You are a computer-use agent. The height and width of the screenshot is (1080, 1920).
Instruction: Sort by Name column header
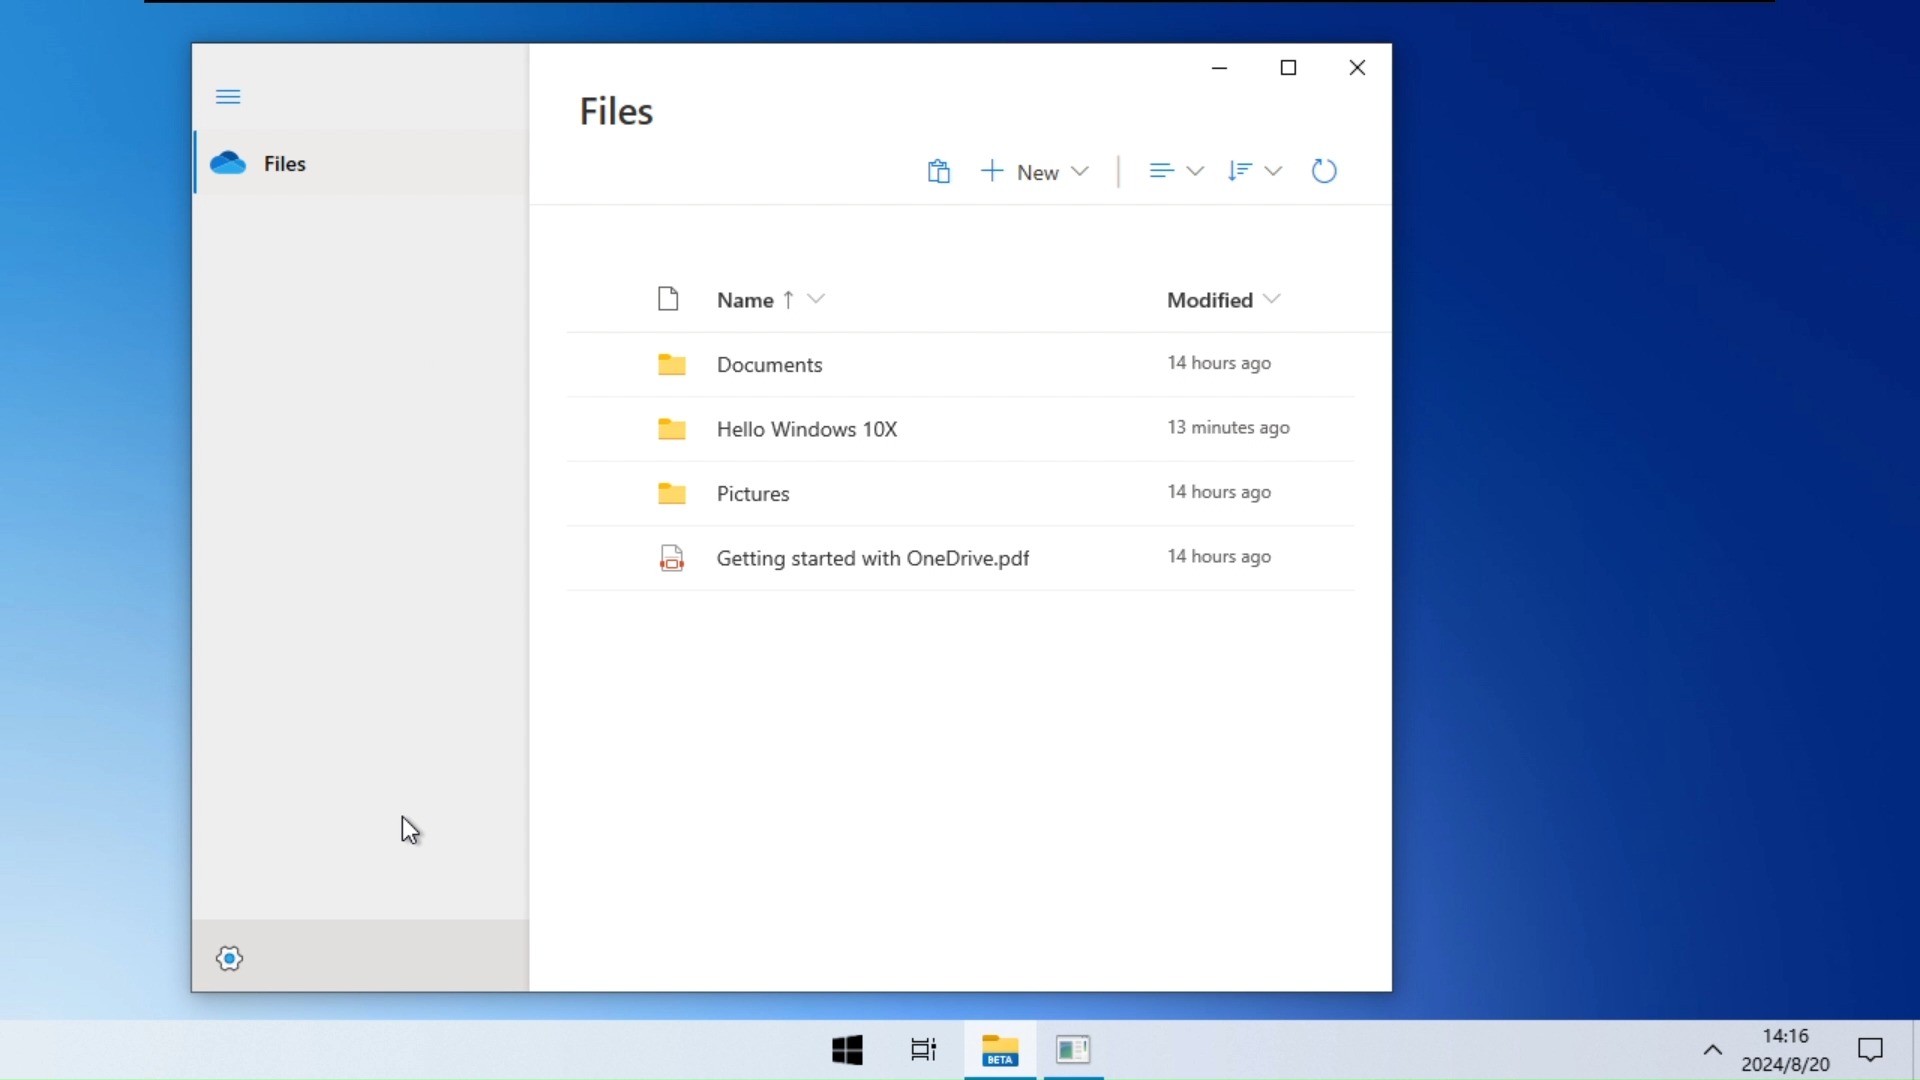pos(745,300)
